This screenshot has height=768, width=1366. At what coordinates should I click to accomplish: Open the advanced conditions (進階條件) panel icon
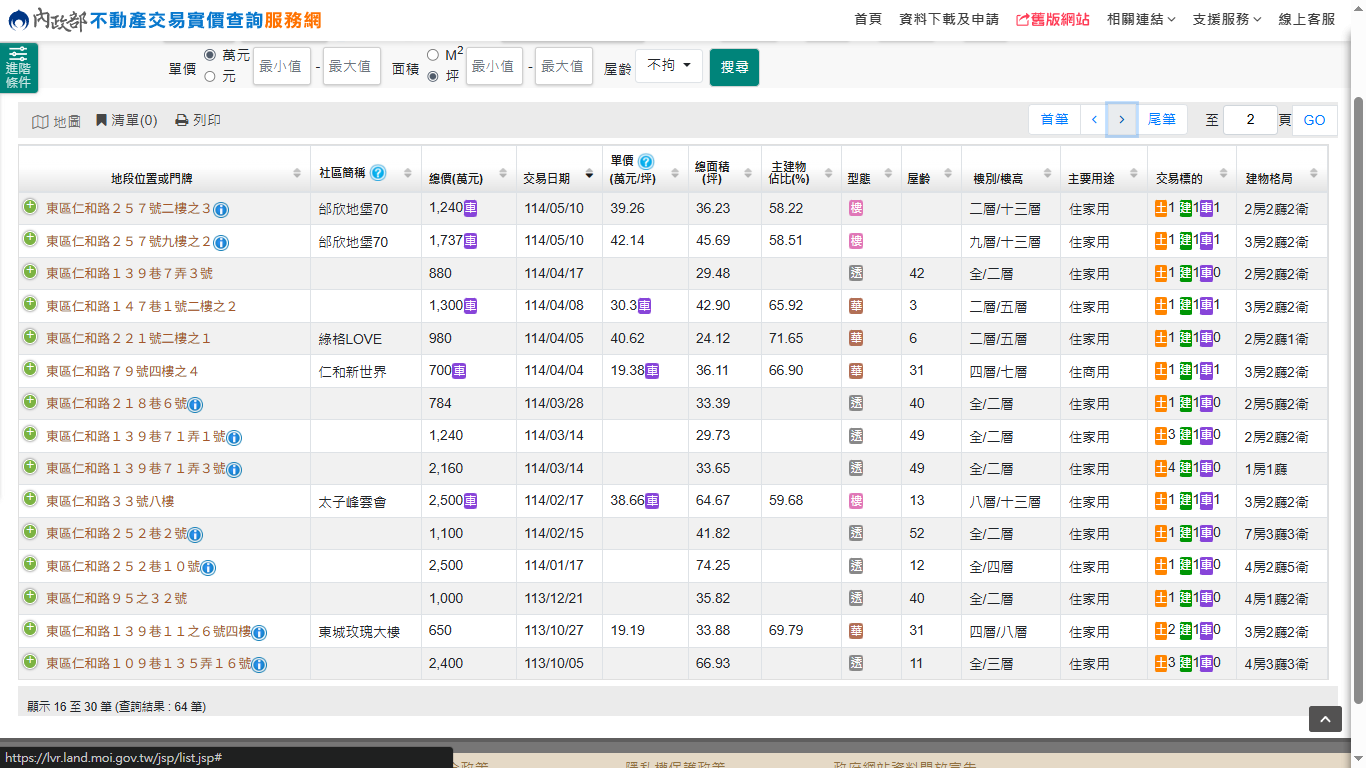(19, 68)
